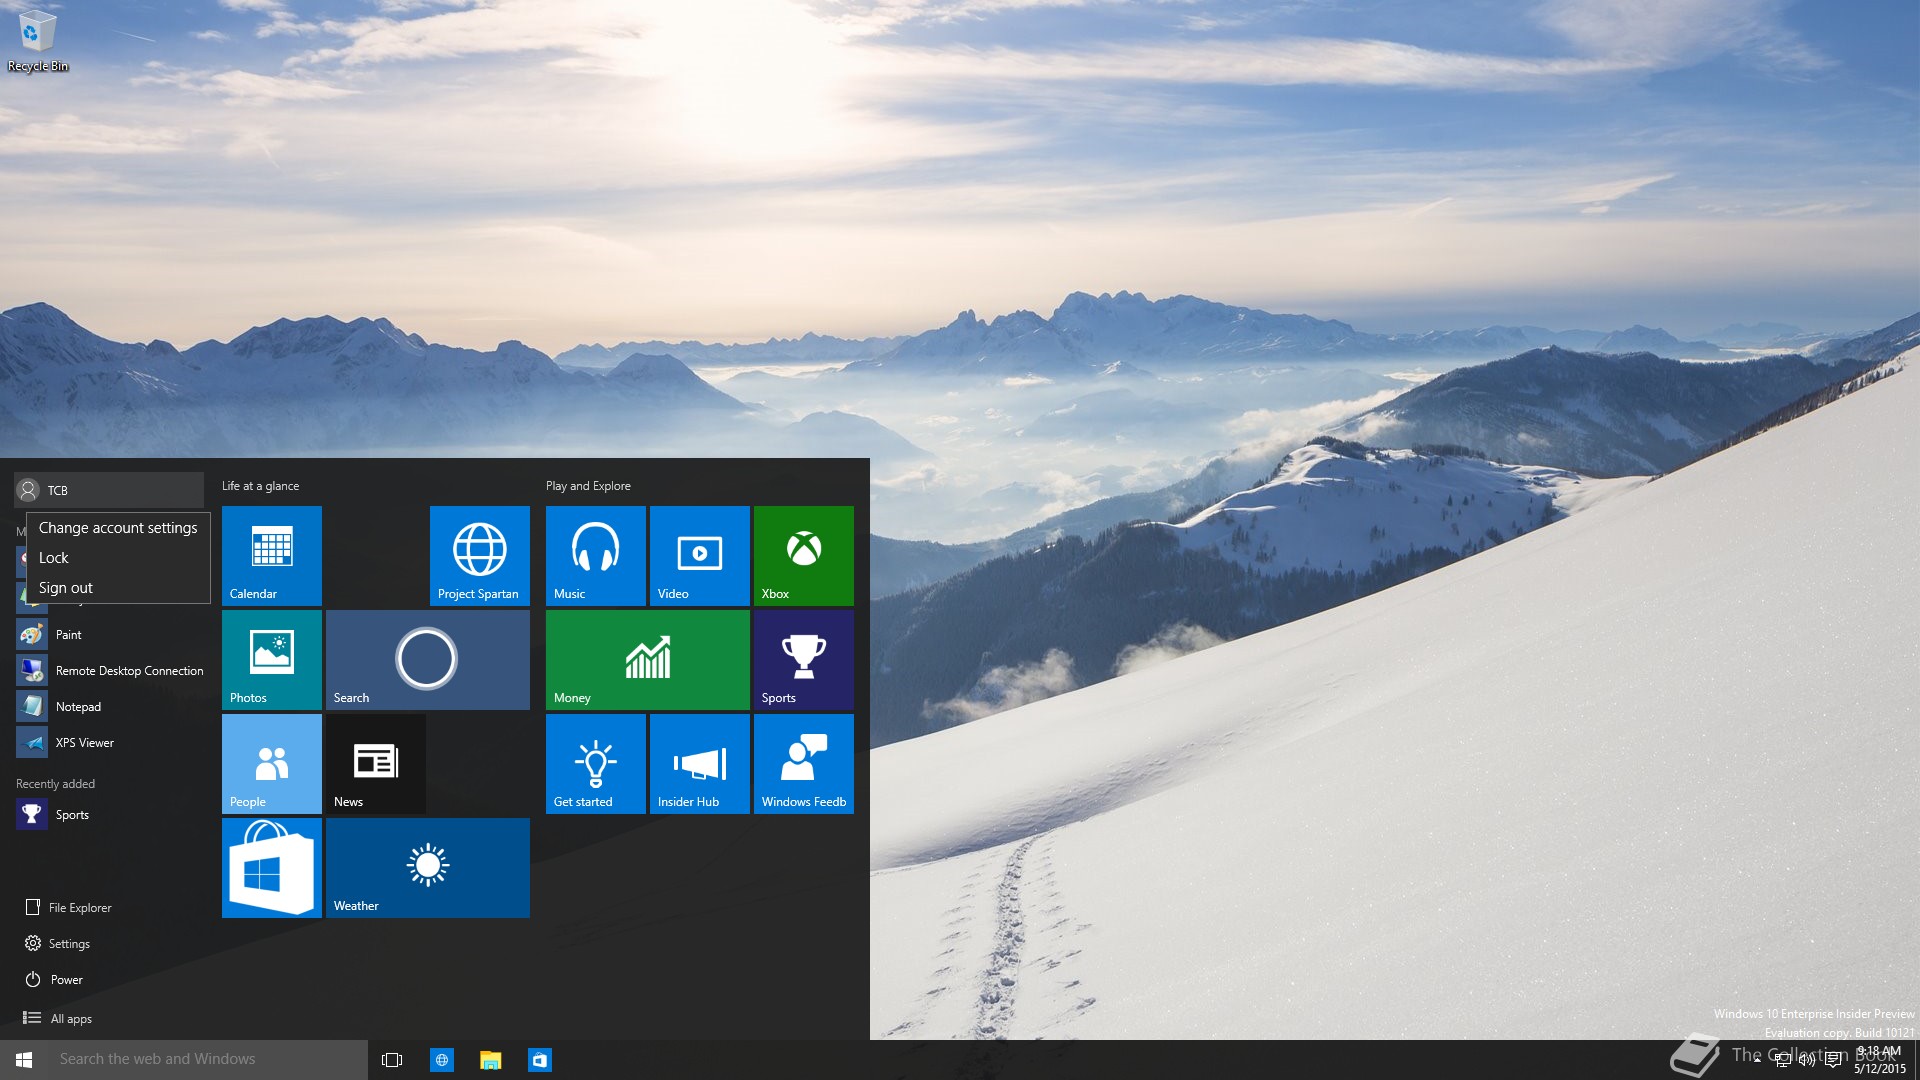Choose Sign out from the account menu

(x=118, y=587)
